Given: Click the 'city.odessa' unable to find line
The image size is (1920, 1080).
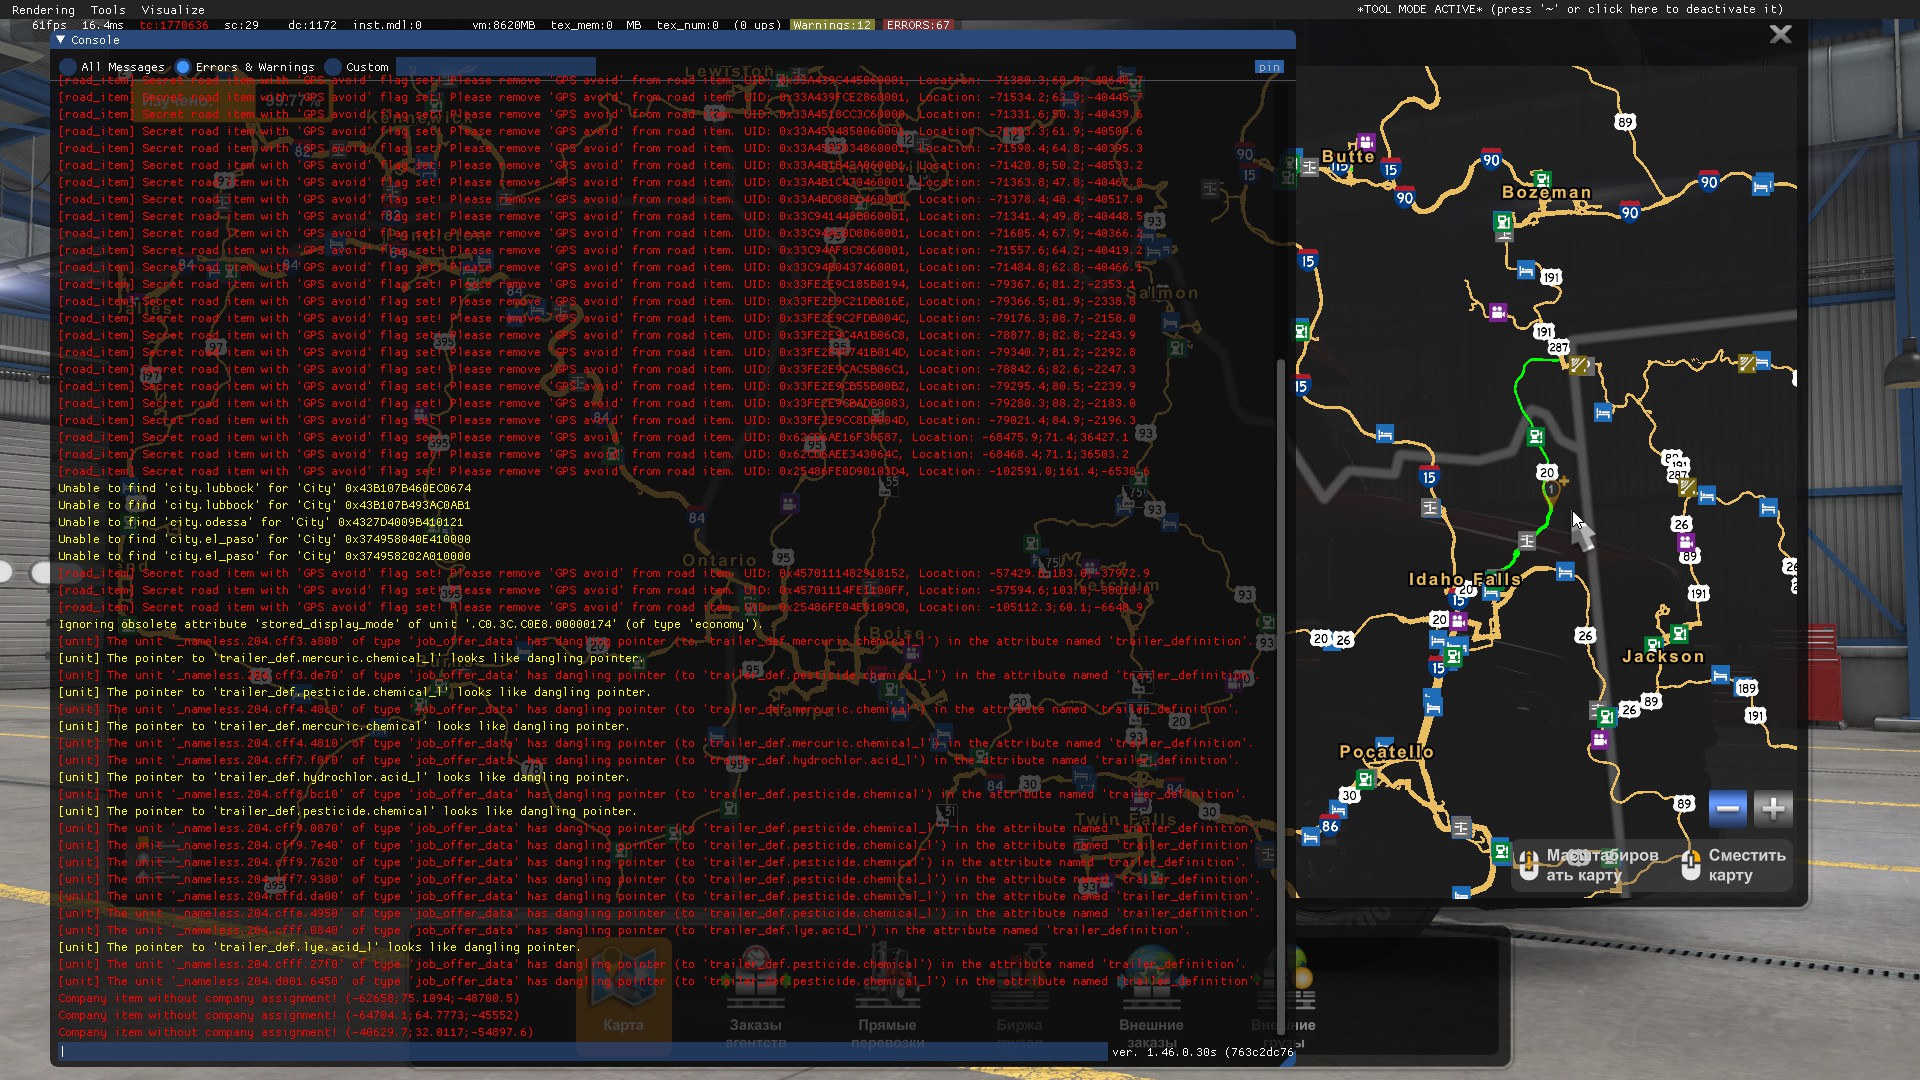Looking at the screenshot, I should (260, 522).
